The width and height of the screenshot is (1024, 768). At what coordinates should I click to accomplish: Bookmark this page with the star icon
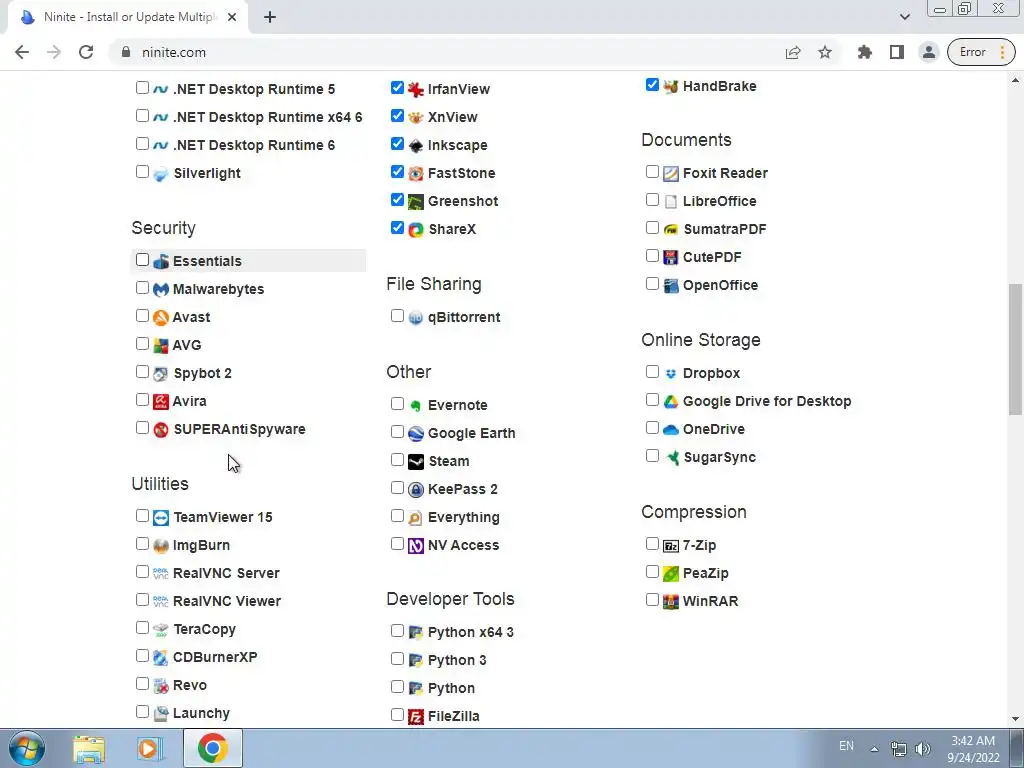point(825,52)
